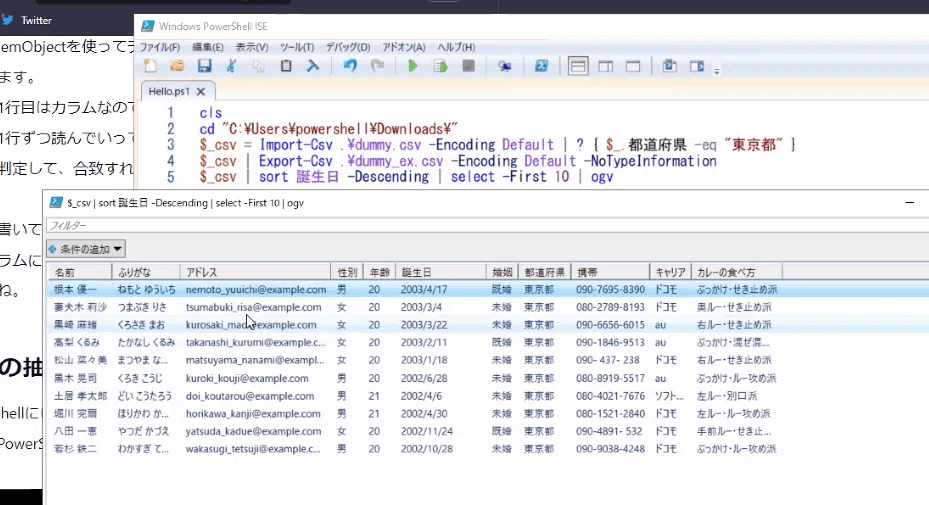This screenshot has width=929, height=505.
Task: Click tsumabuki_risa@example.com address cell
Action: click(254, 307)
